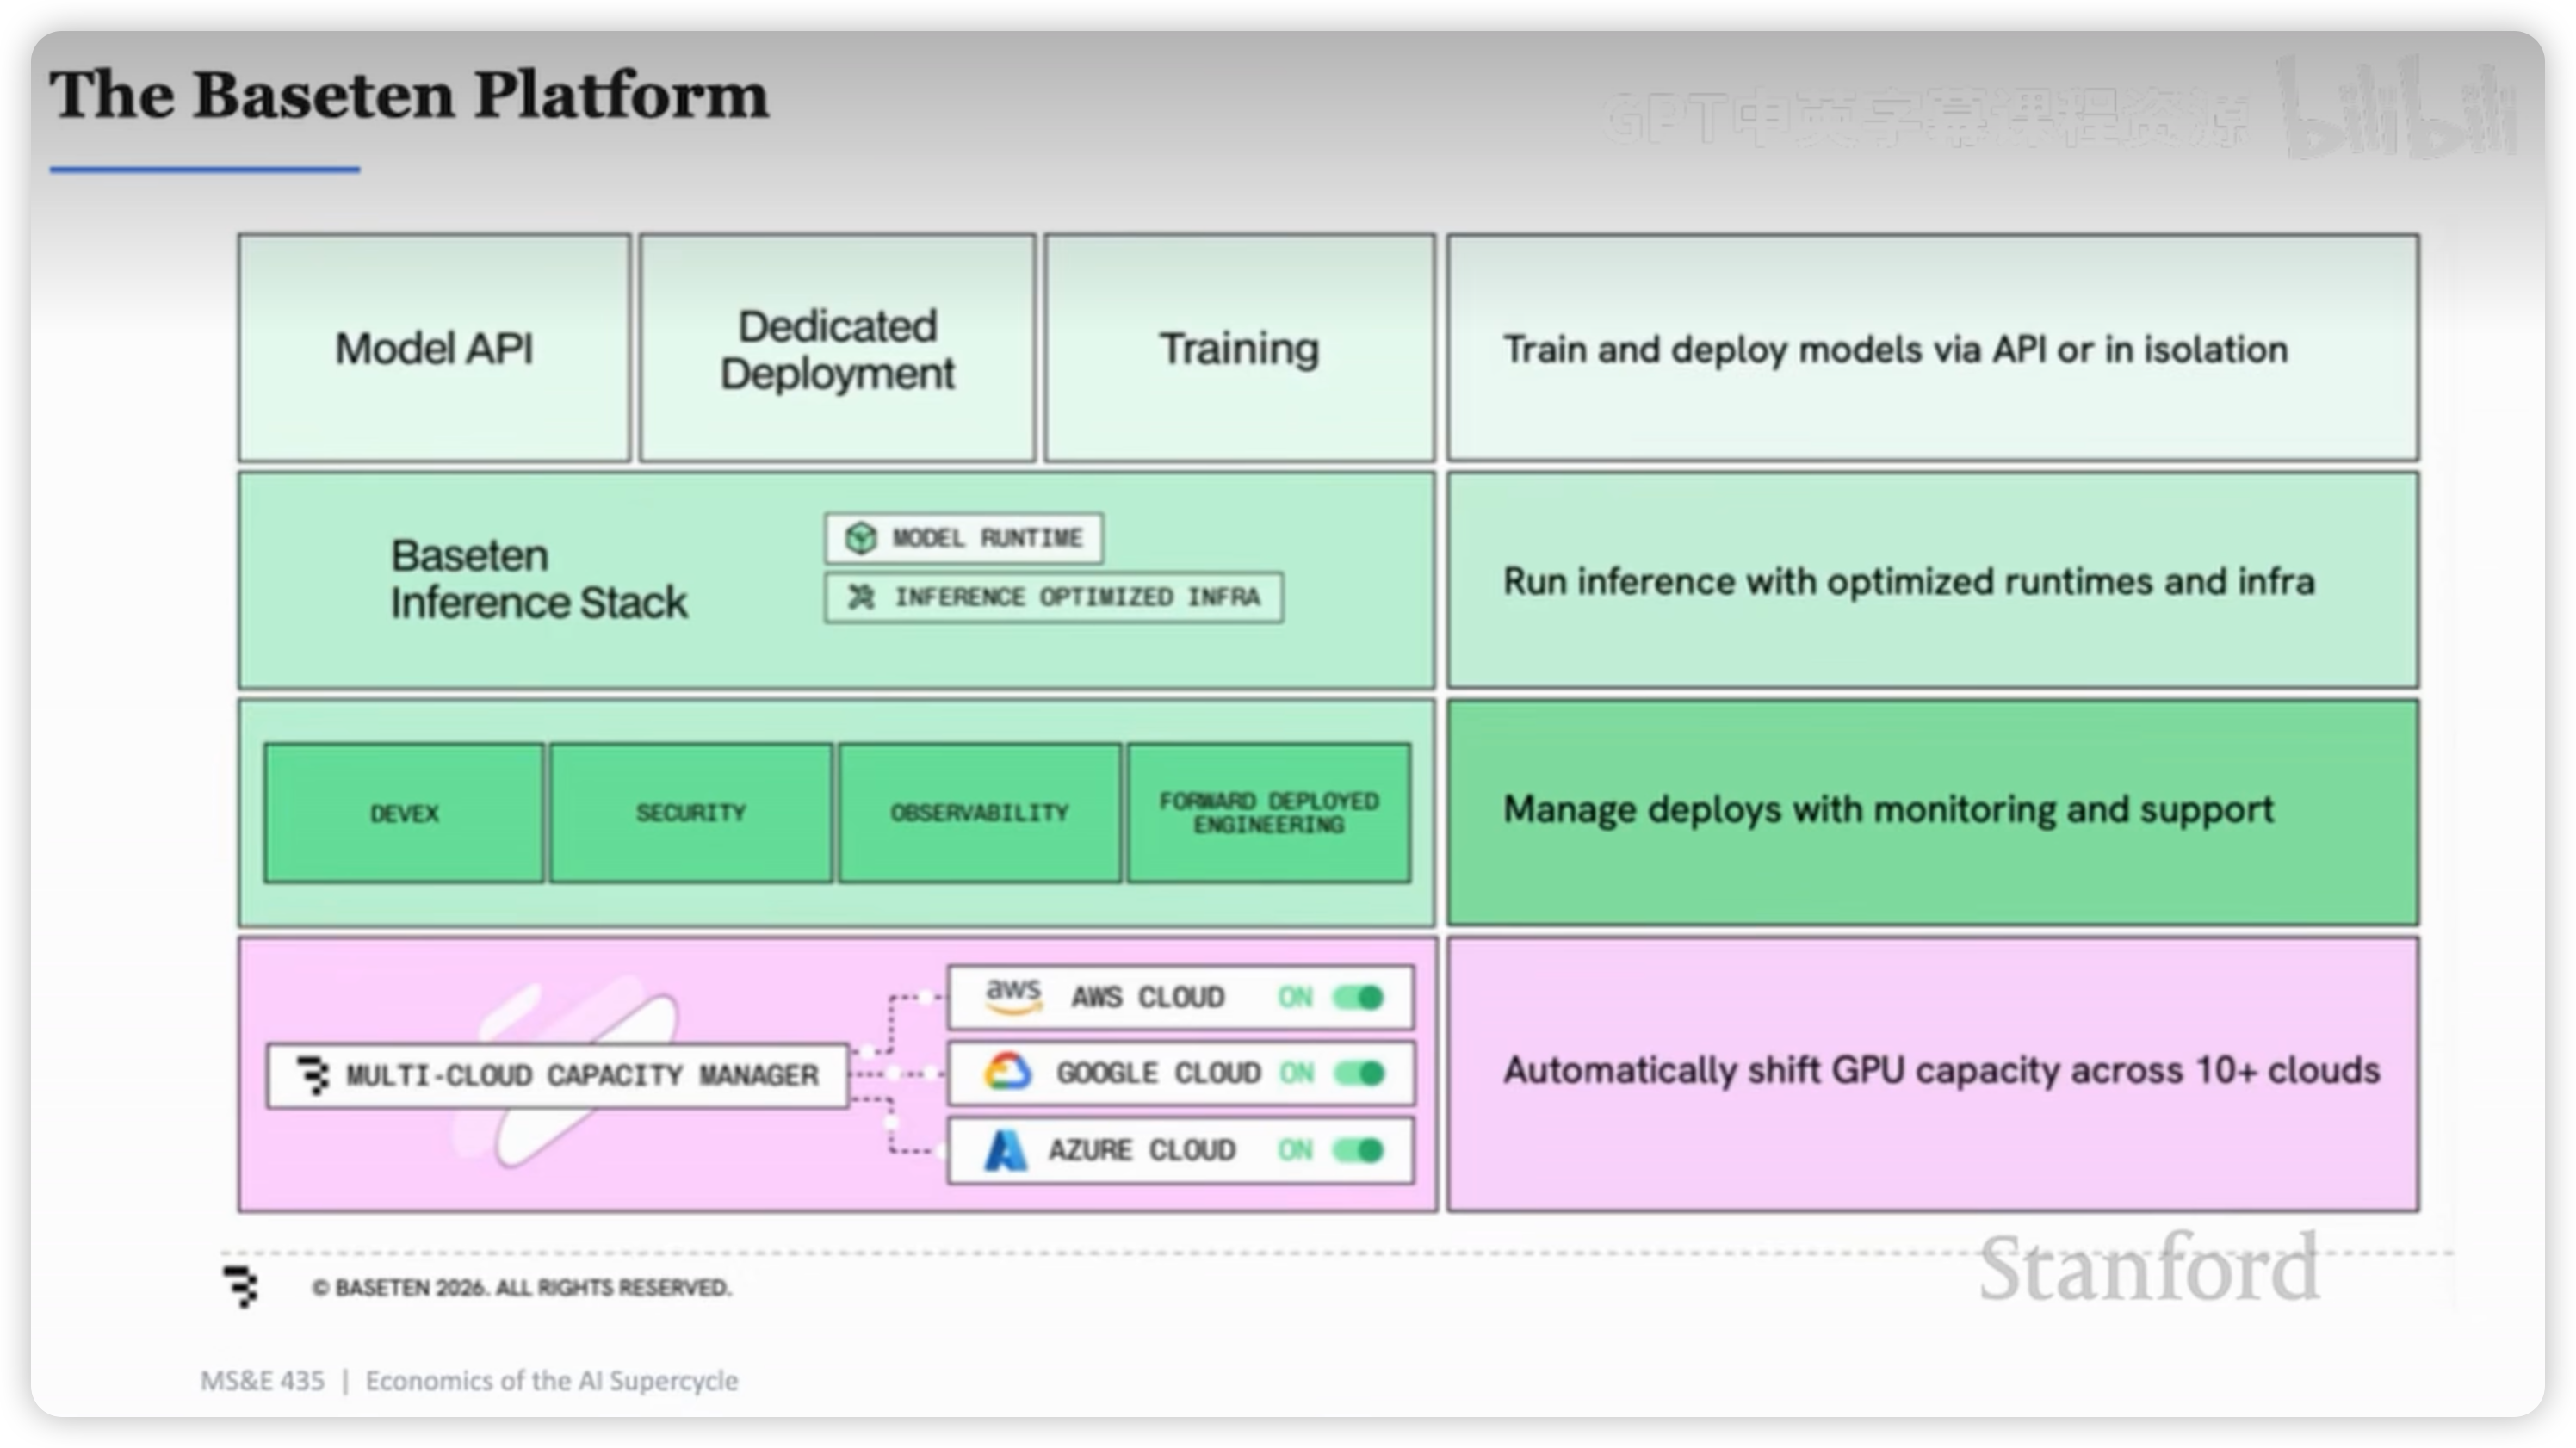This screenshot has height=1448, width=2576.
Task: Click the MULTI-CLOUD CAPACITY MANAGER label
Action: (x=582, y=1075)
